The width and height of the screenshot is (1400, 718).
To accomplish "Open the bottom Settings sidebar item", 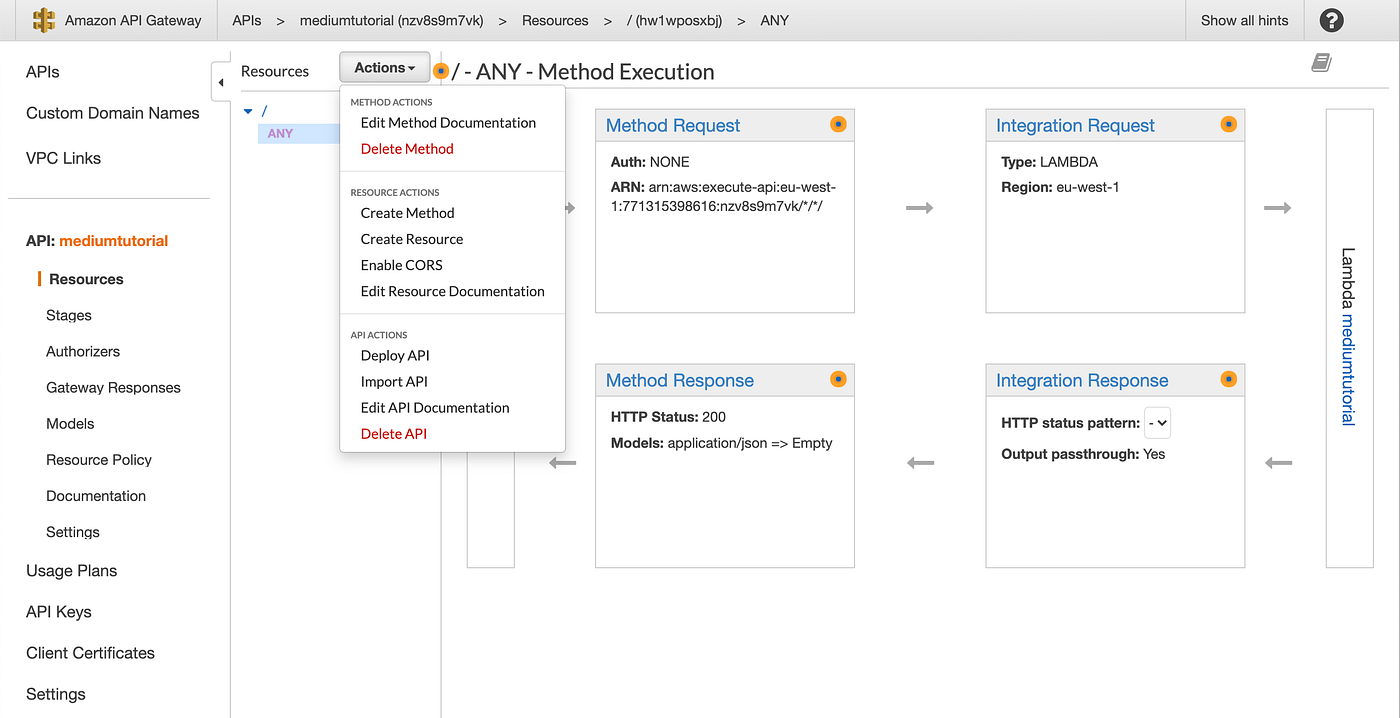I will [x=56, y=693].
